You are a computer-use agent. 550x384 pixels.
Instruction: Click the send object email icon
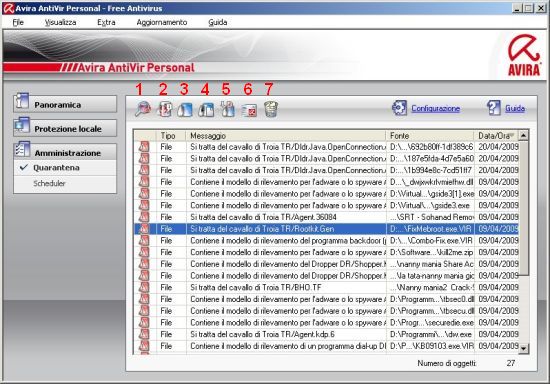tap(249, 110)
